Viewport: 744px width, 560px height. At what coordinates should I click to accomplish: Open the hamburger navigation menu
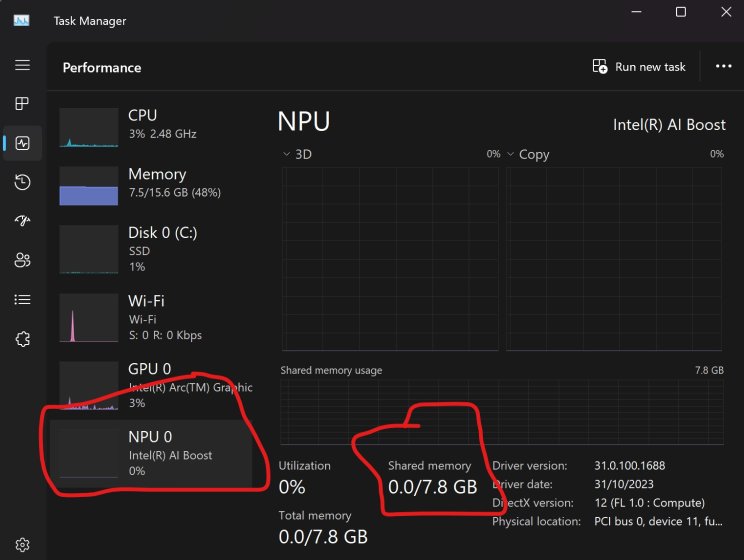(x=22, y=65)
